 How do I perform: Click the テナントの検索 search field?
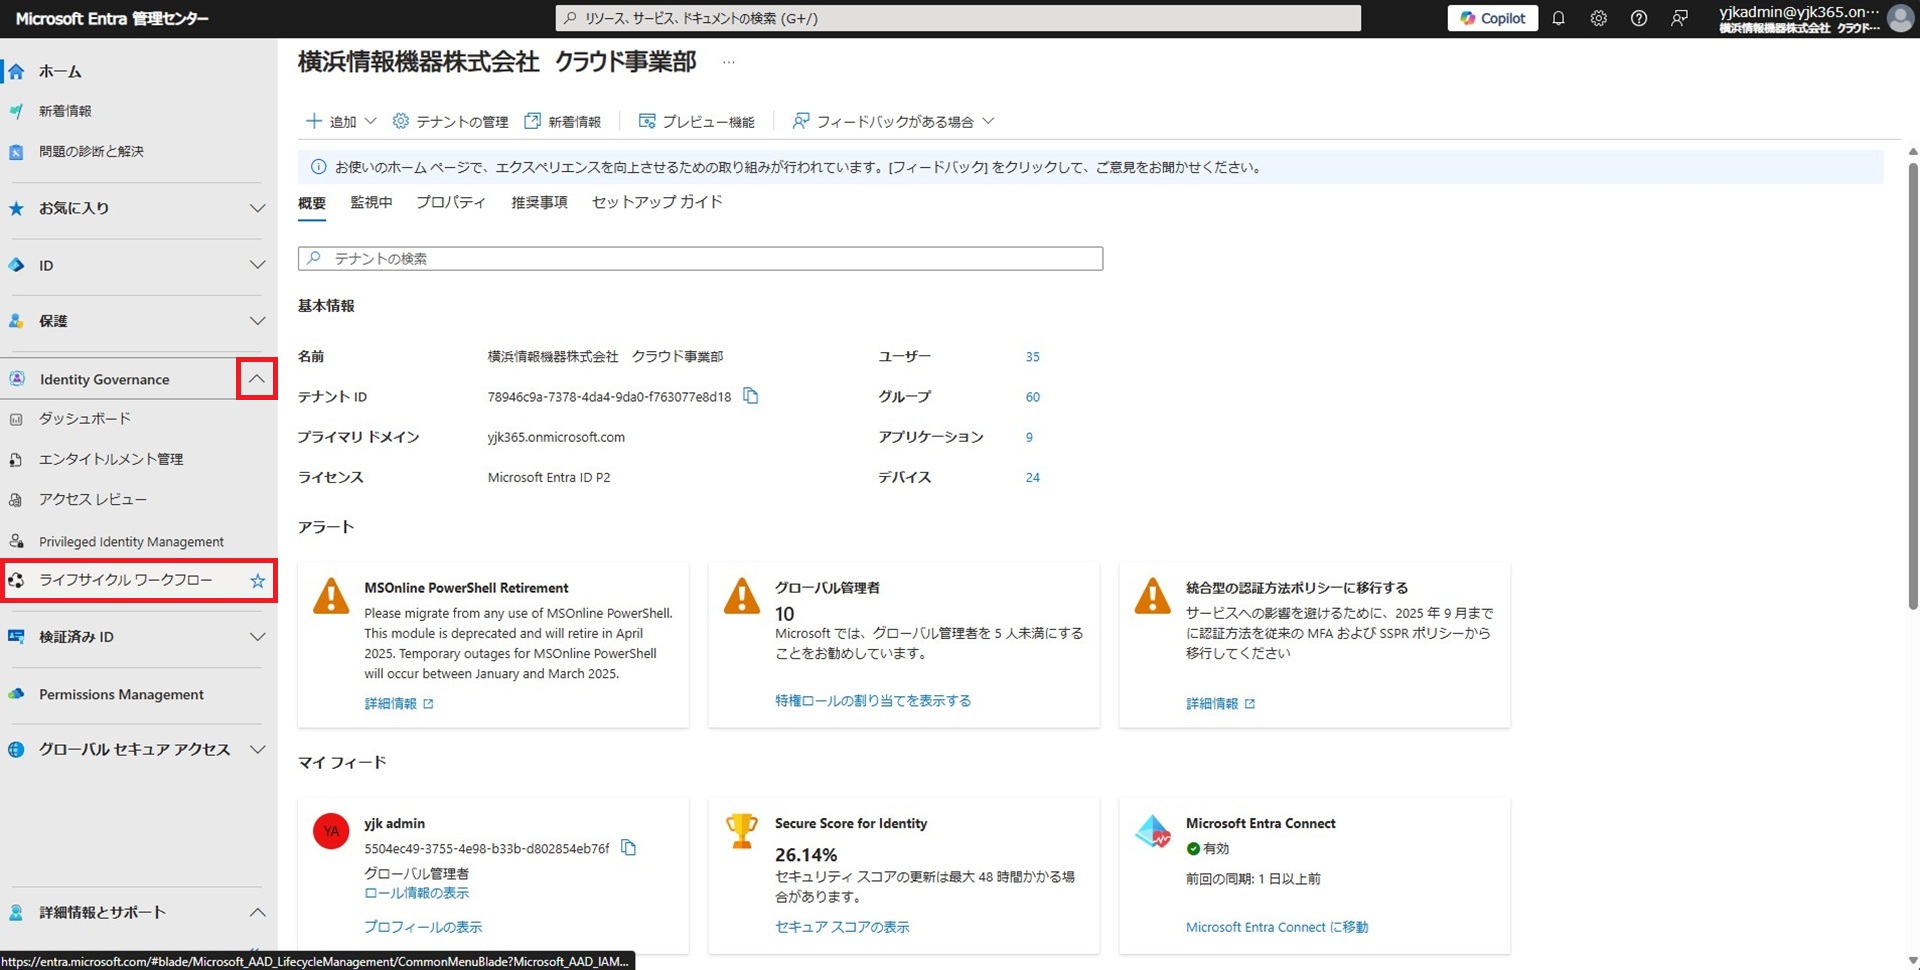[700, 258]
